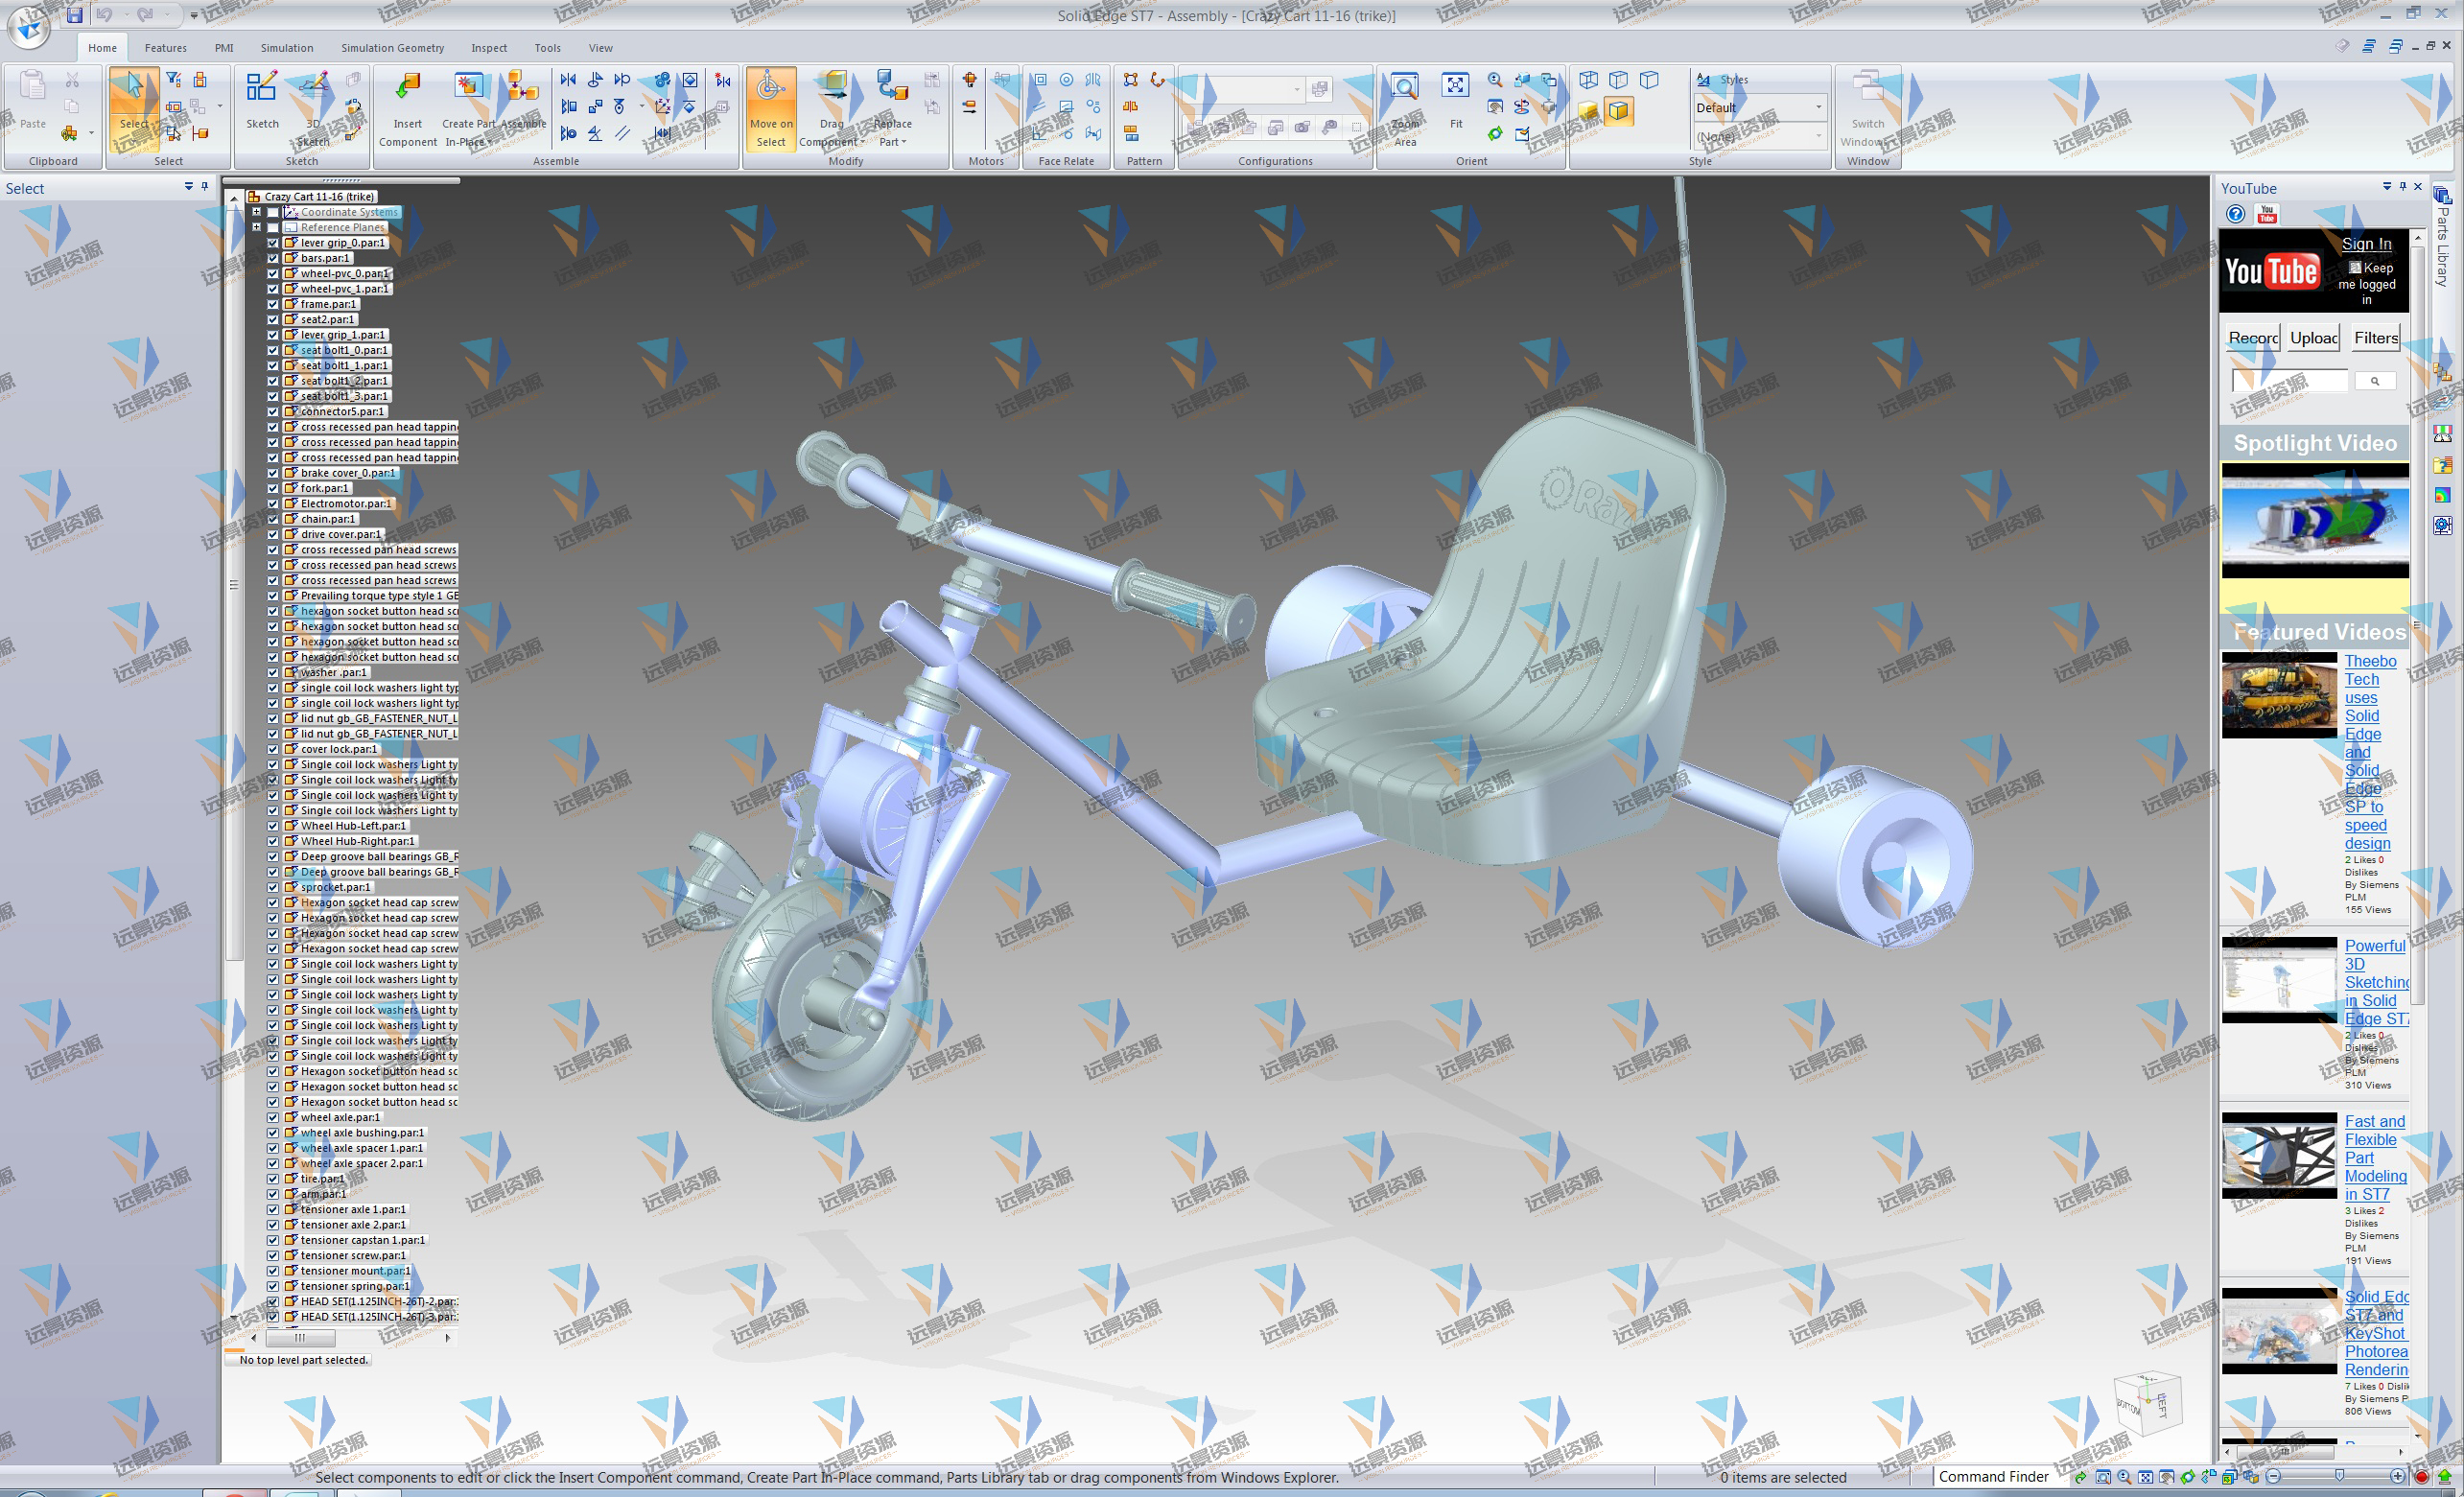
Task: Open the Default styles dropdown
Action: [x=1818, y=108]
